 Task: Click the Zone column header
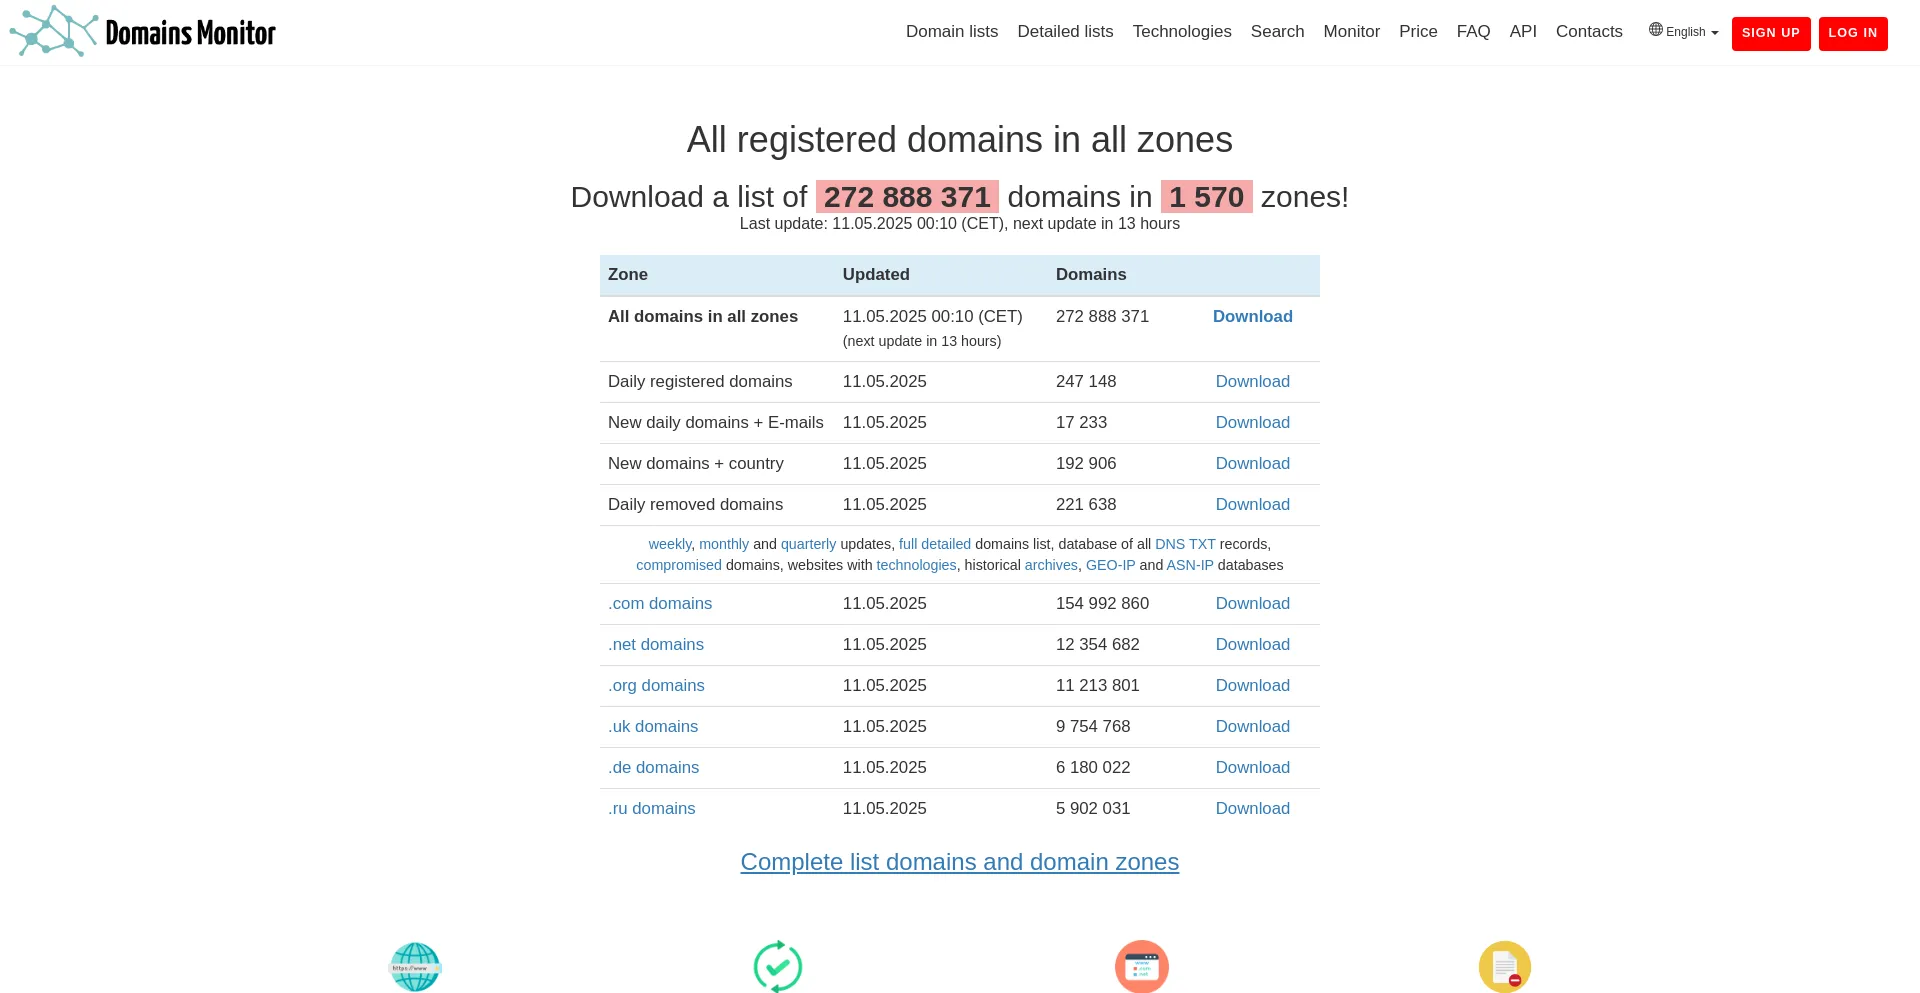[628, 275]
